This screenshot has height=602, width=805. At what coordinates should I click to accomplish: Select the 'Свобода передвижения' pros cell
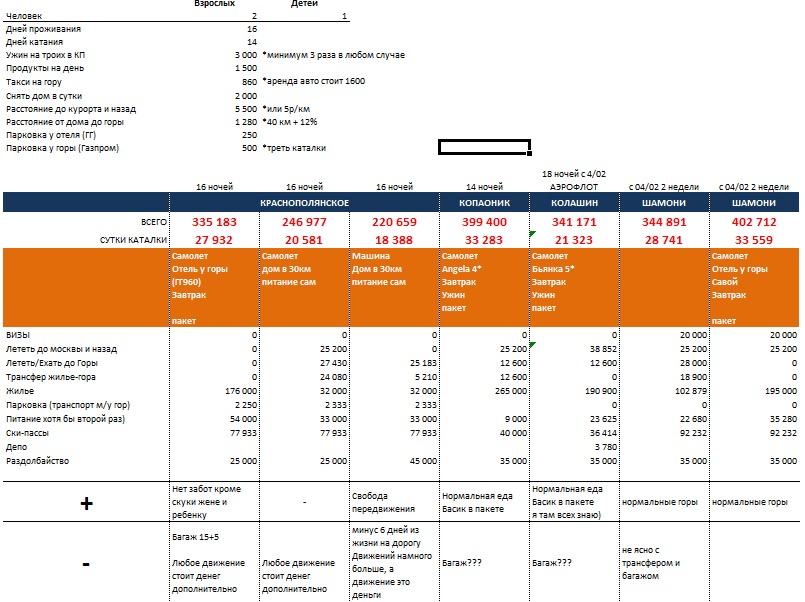click(x=394, y=502)
